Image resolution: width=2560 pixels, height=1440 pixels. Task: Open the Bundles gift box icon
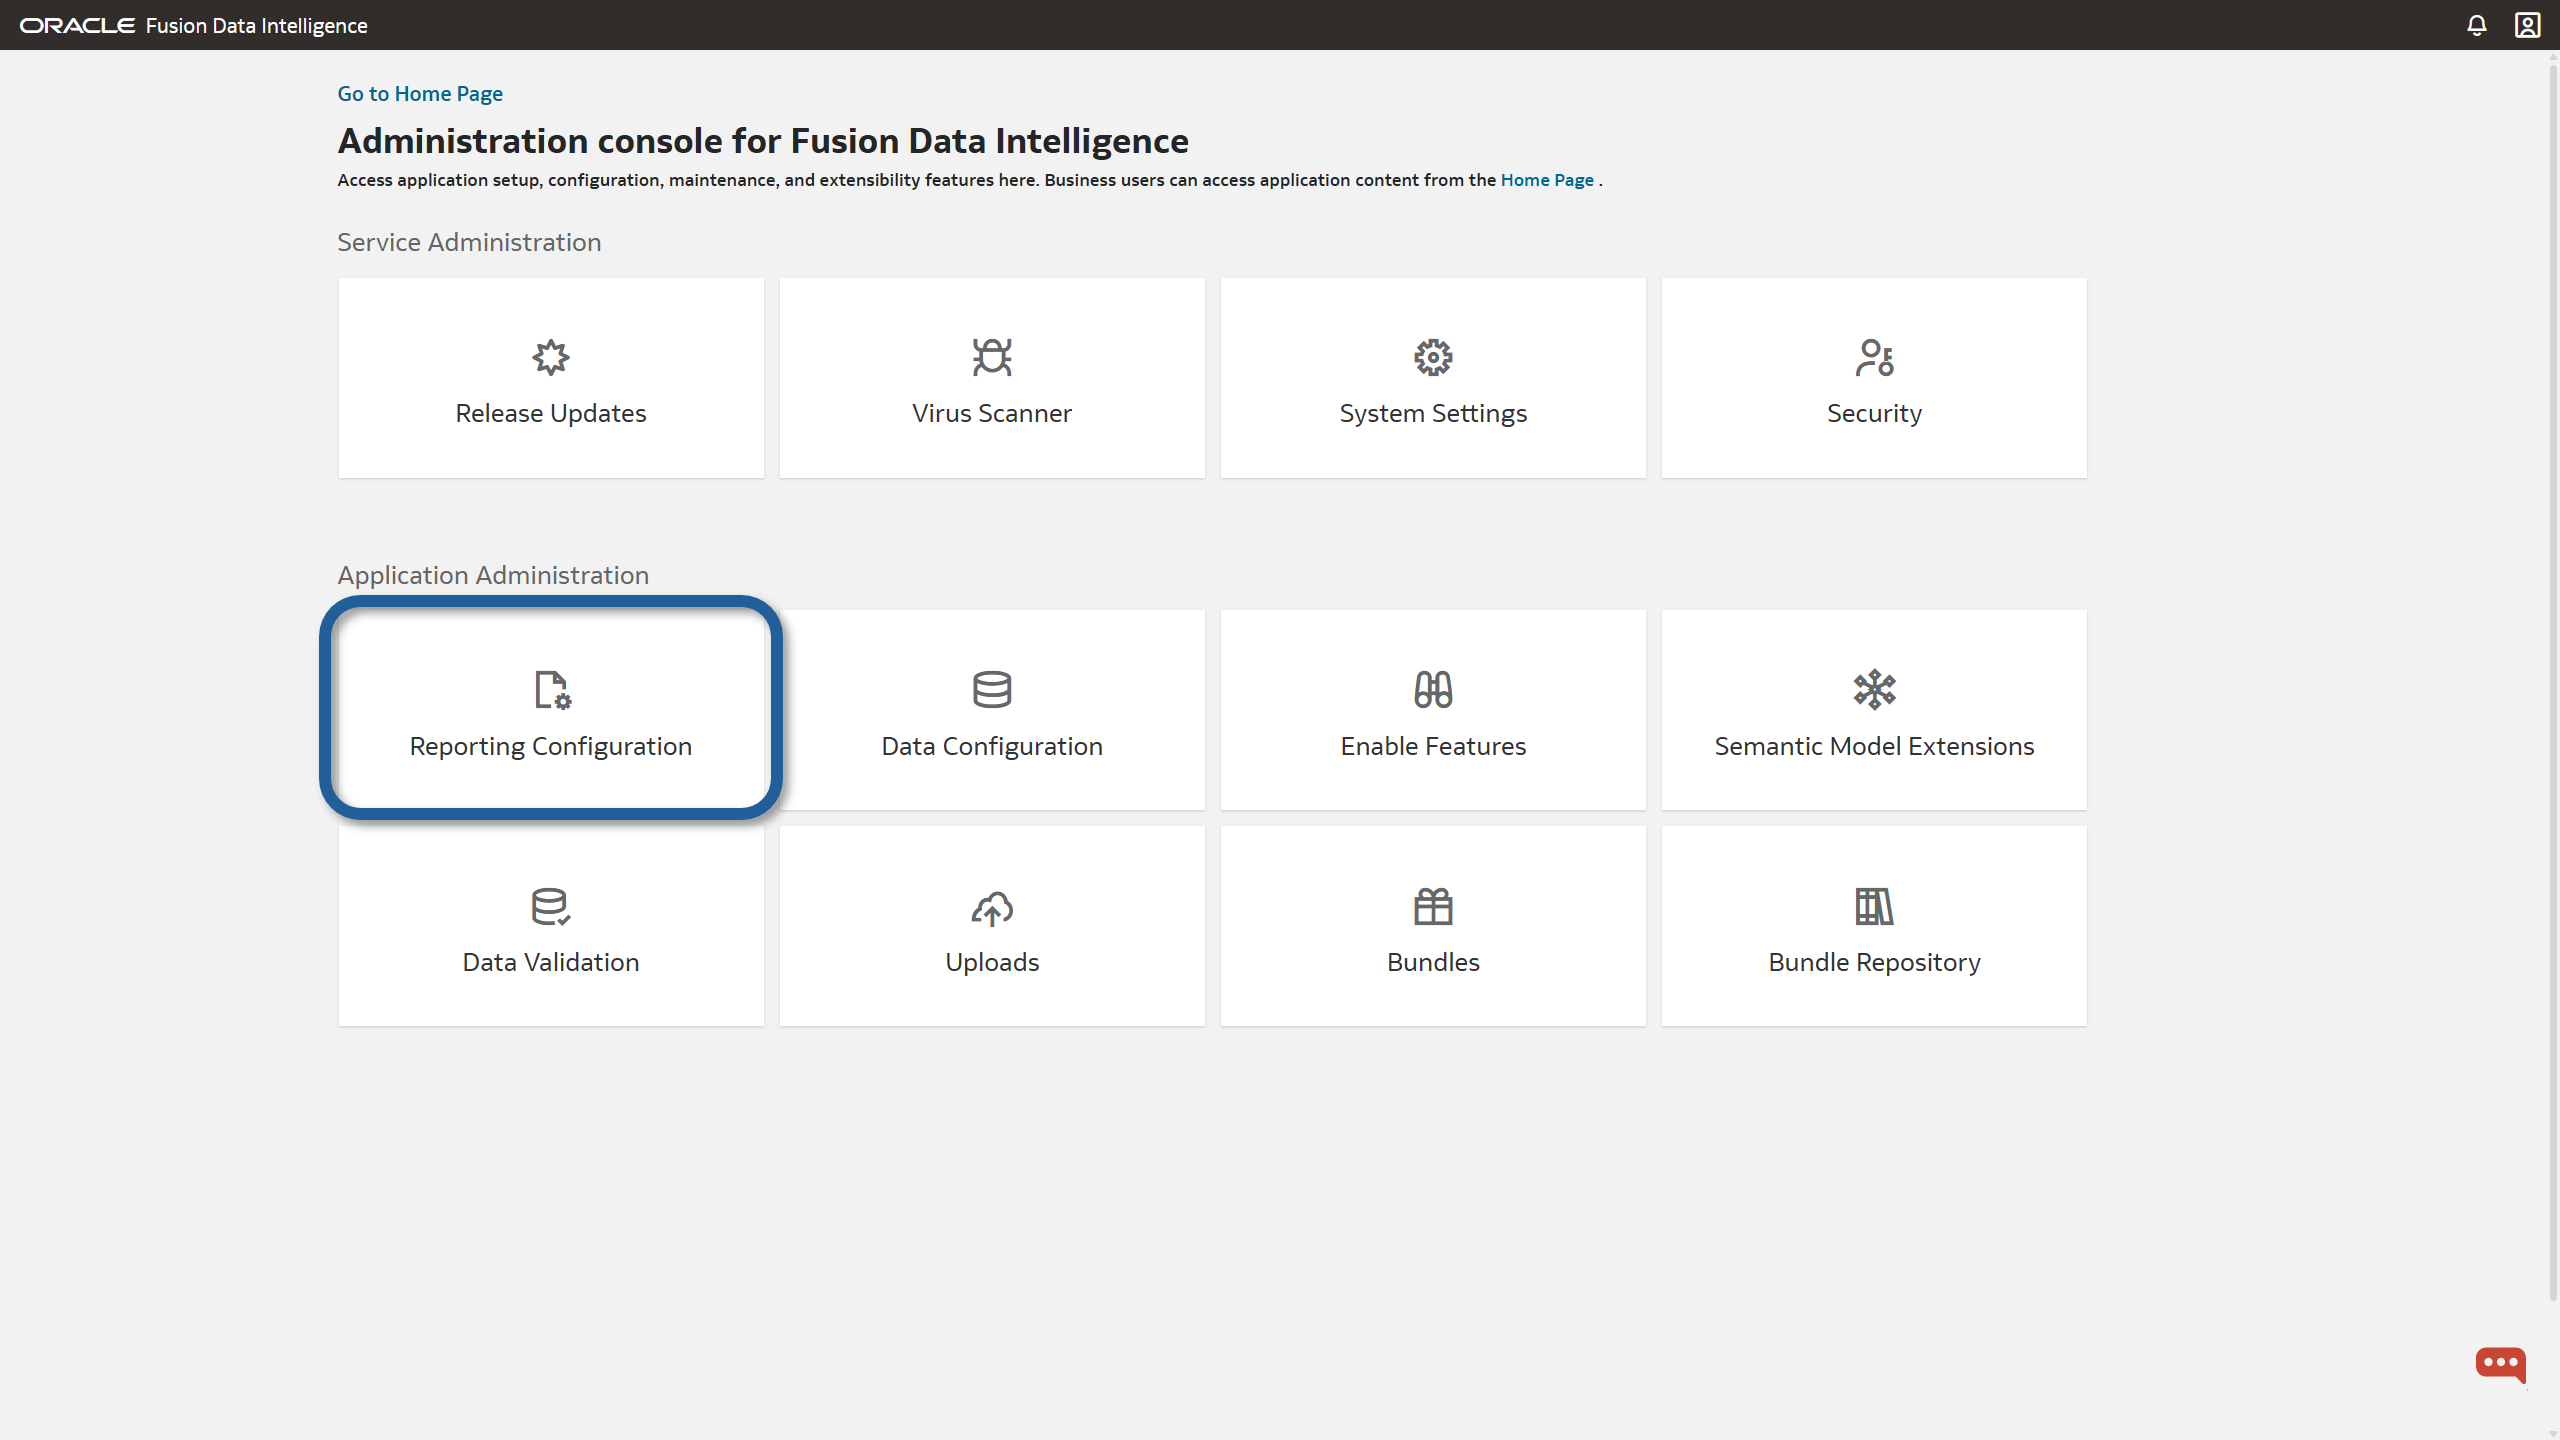click(1433, 906)
